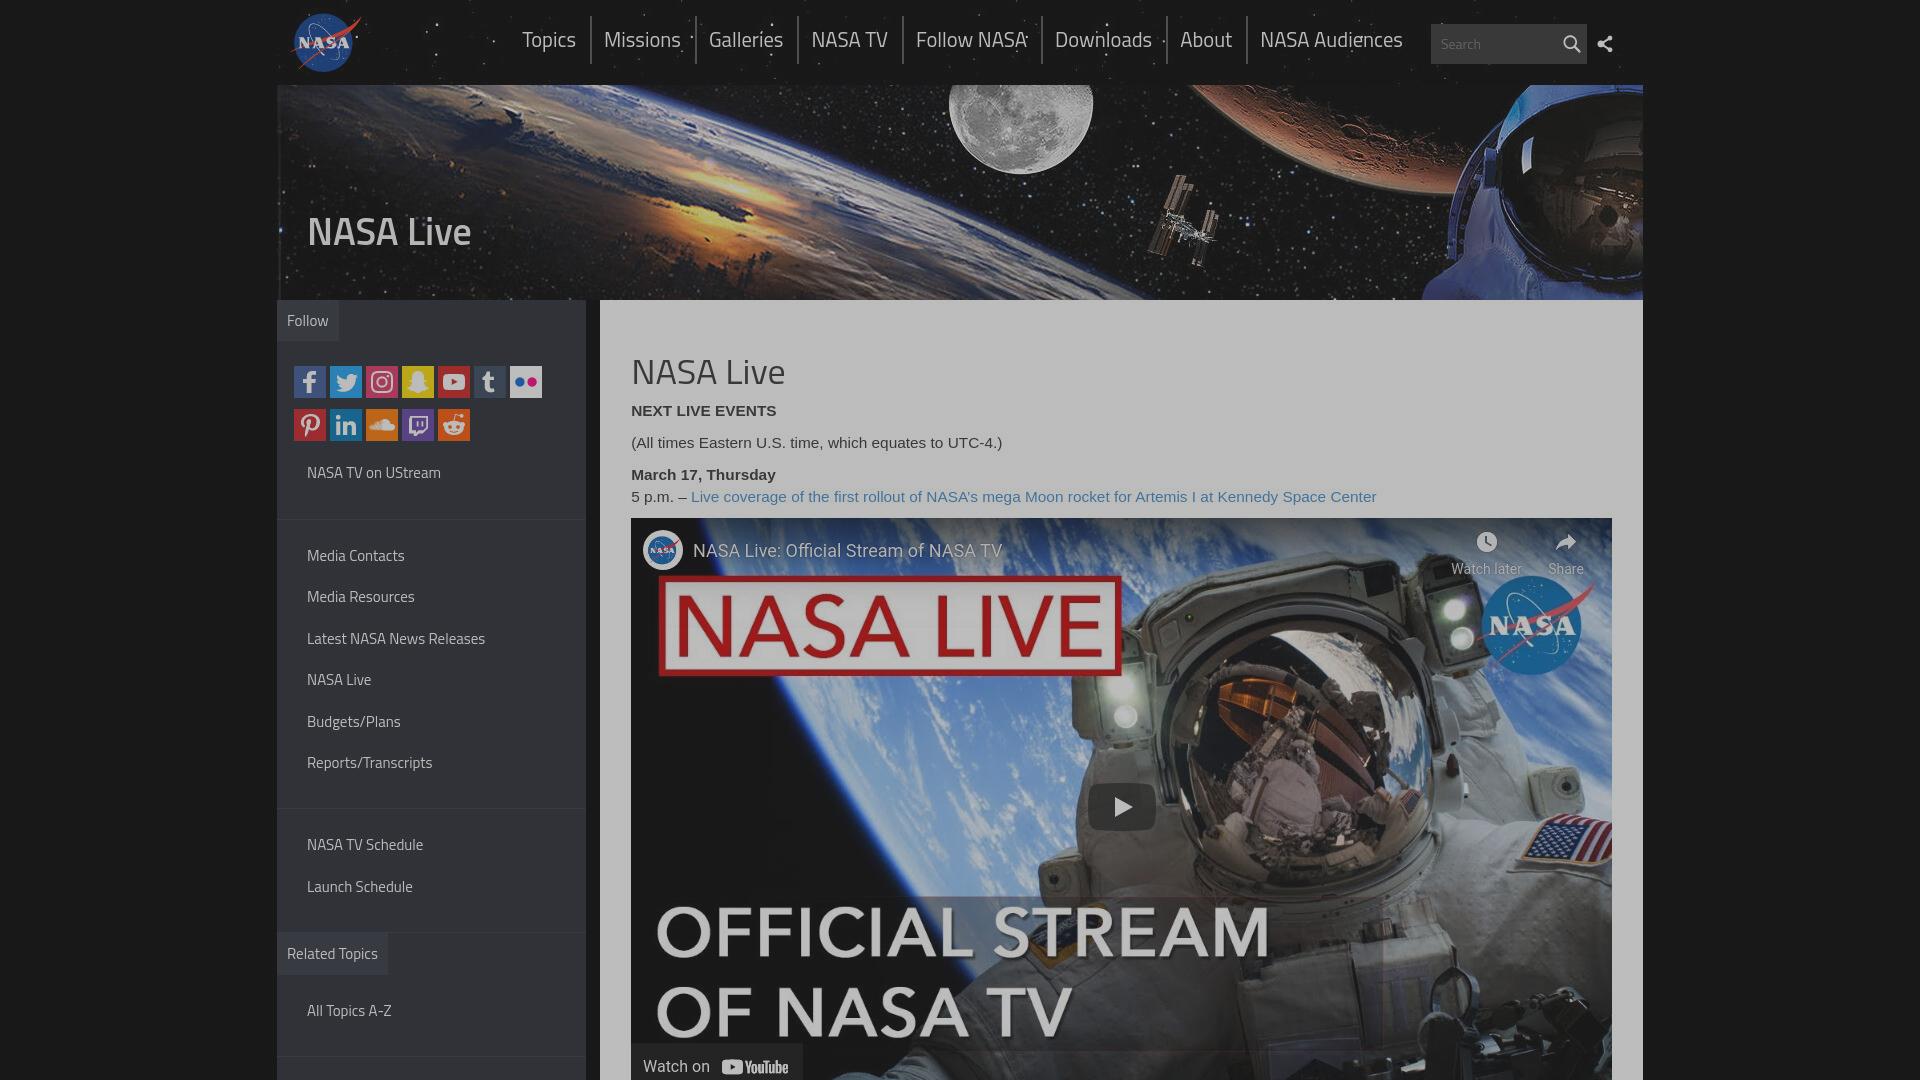Image resolution: width=1920 pixels, height=1080 pixels.
Task: Open the Galleries menu
Action: [746, 40]
